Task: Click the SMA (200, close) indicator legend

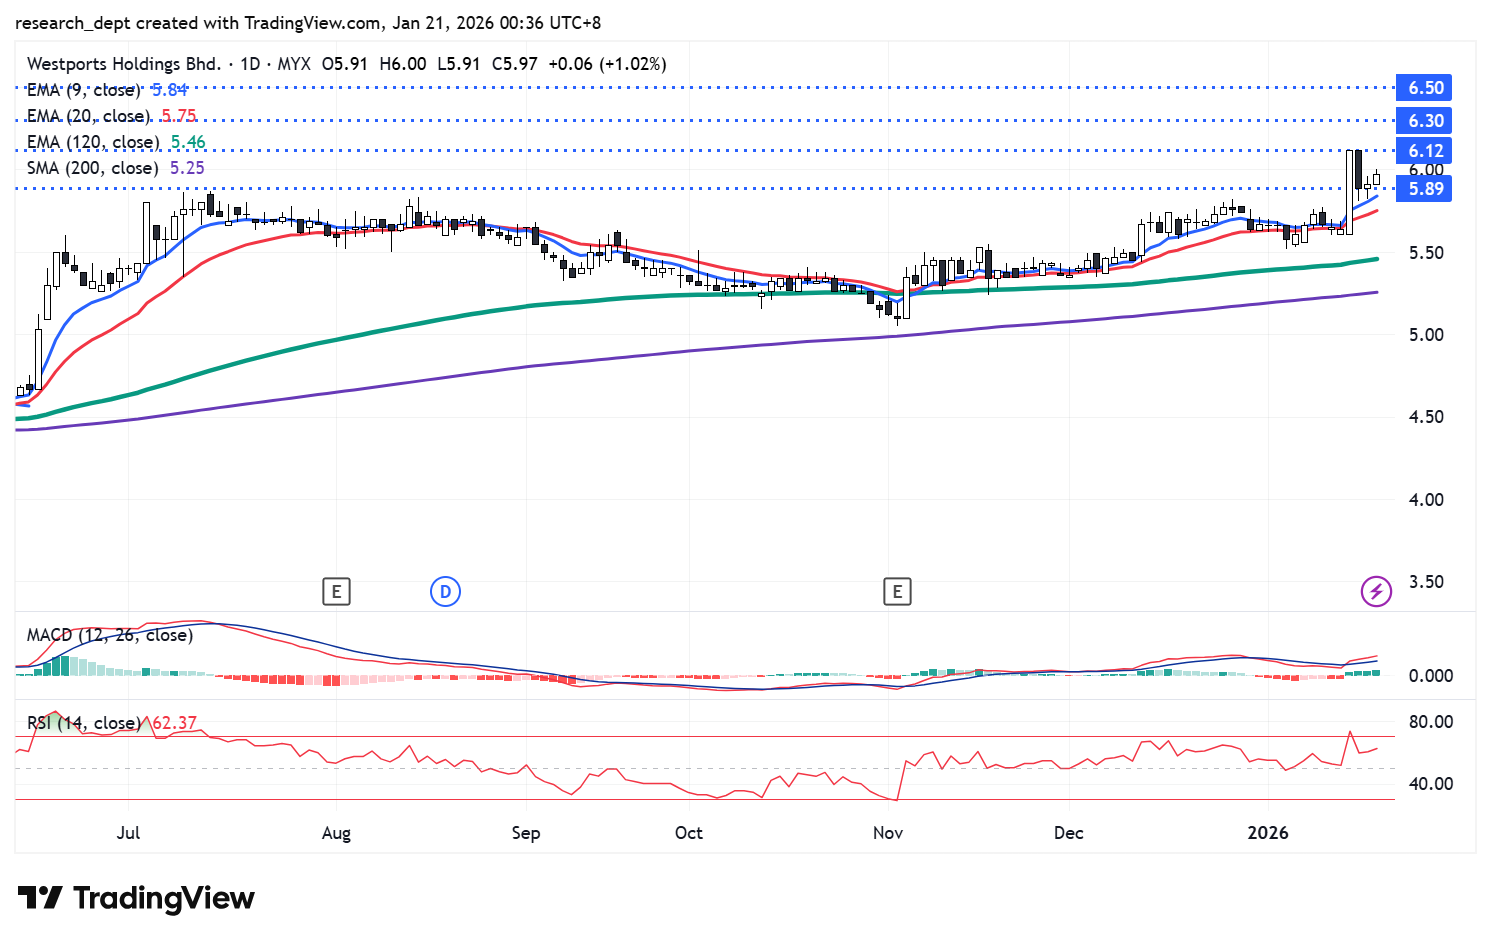Action: 93,168
